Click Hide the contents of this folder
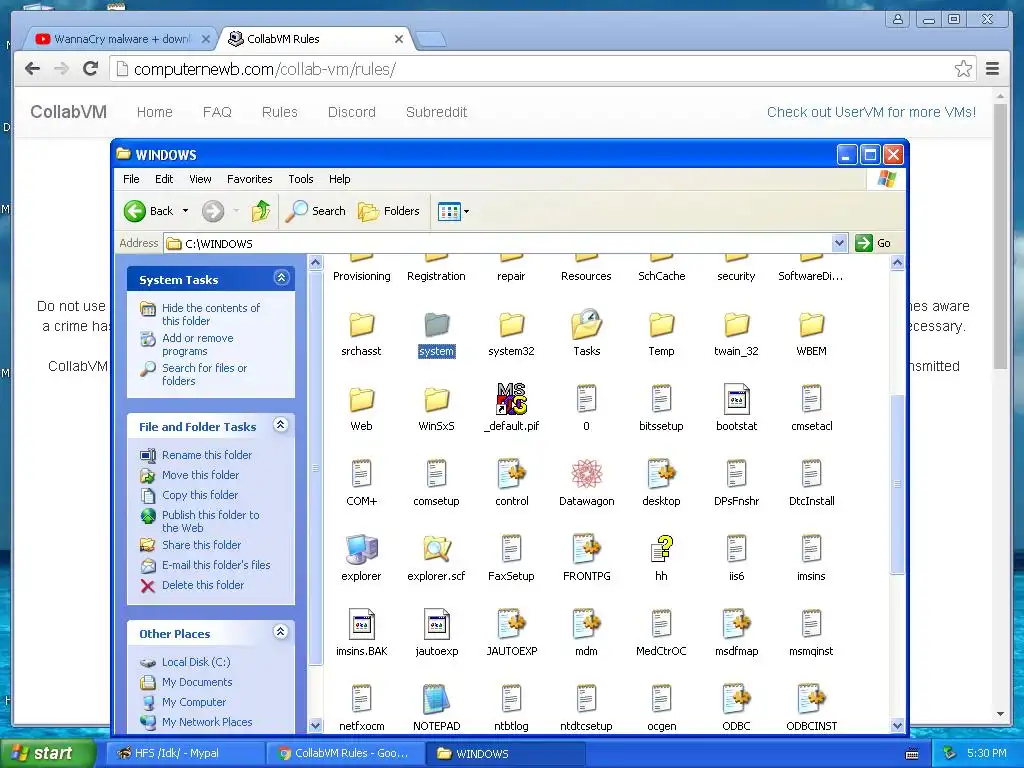This screenshot has height=768, width=1024. (210, 314)
